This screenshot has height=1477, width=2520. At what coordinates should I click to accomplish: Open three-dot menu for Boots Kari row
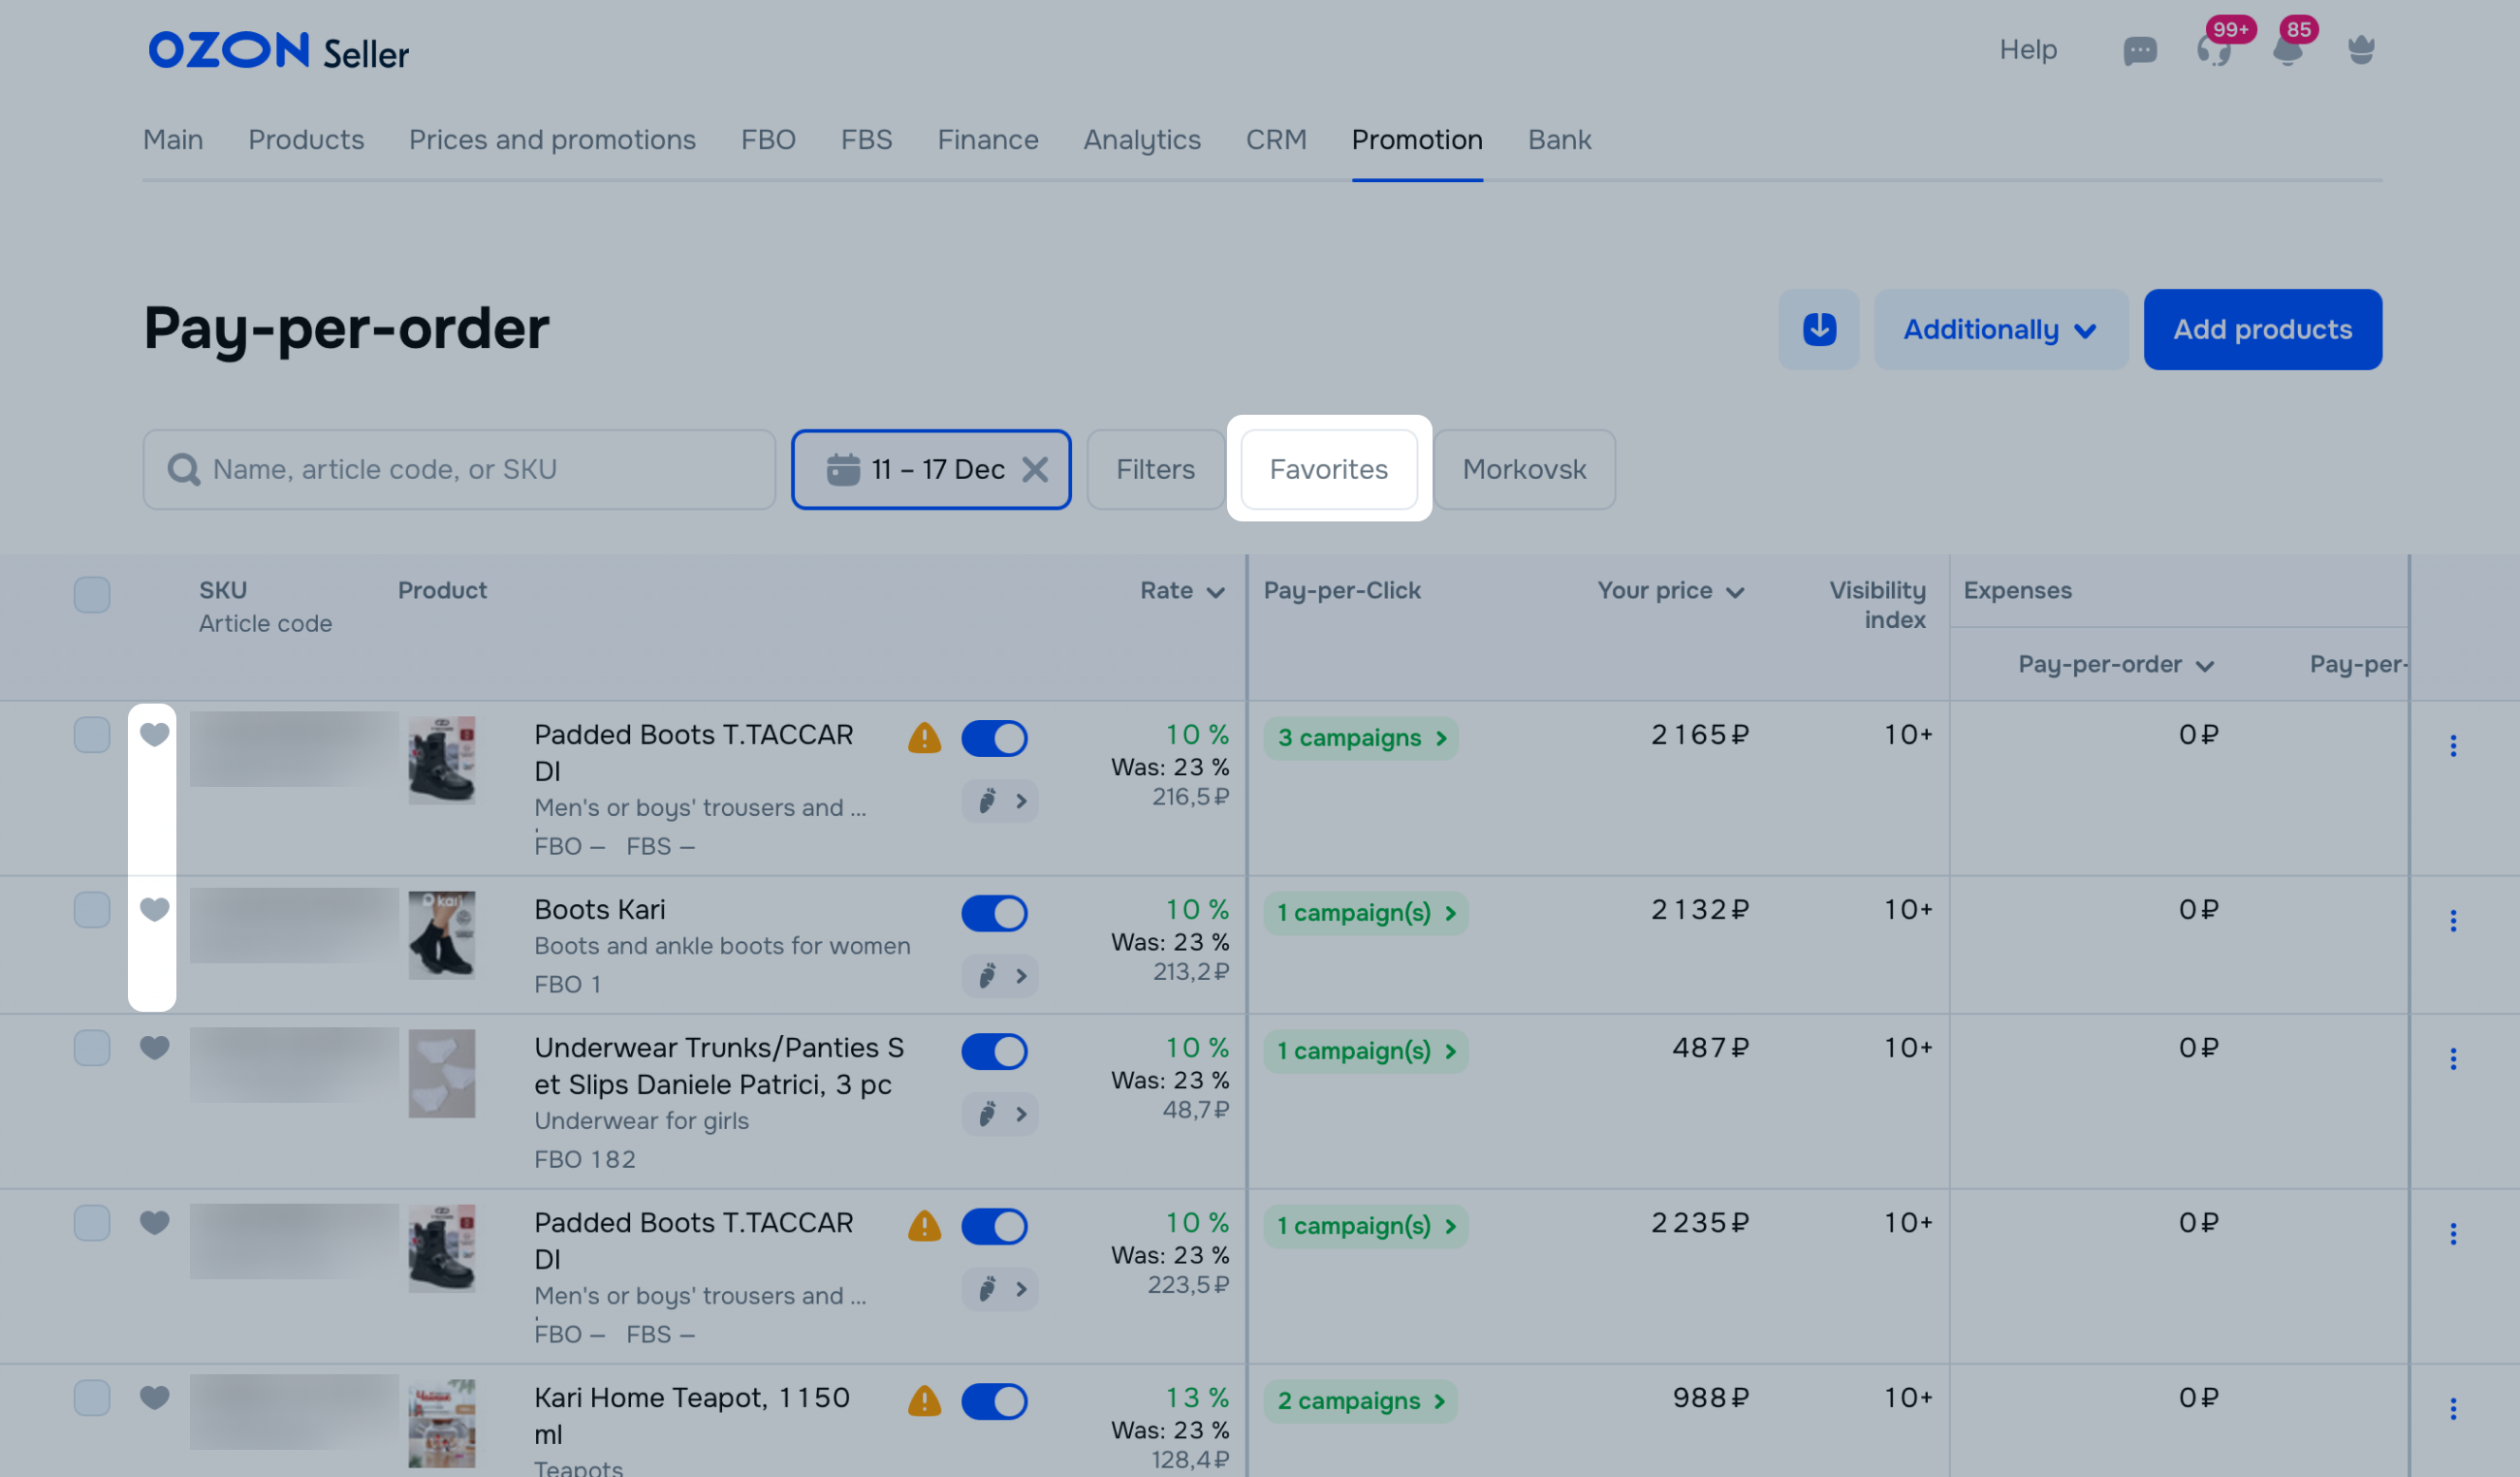[2452, 920]
